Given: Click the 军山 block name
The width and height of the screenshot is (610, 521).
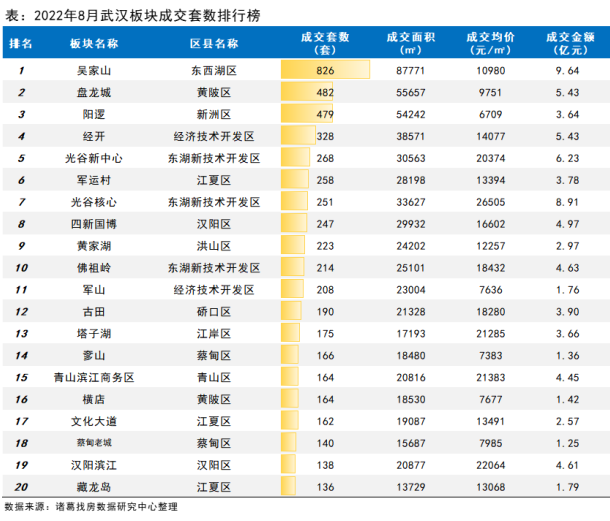Looking at the screenshot, I should (94, 289).
